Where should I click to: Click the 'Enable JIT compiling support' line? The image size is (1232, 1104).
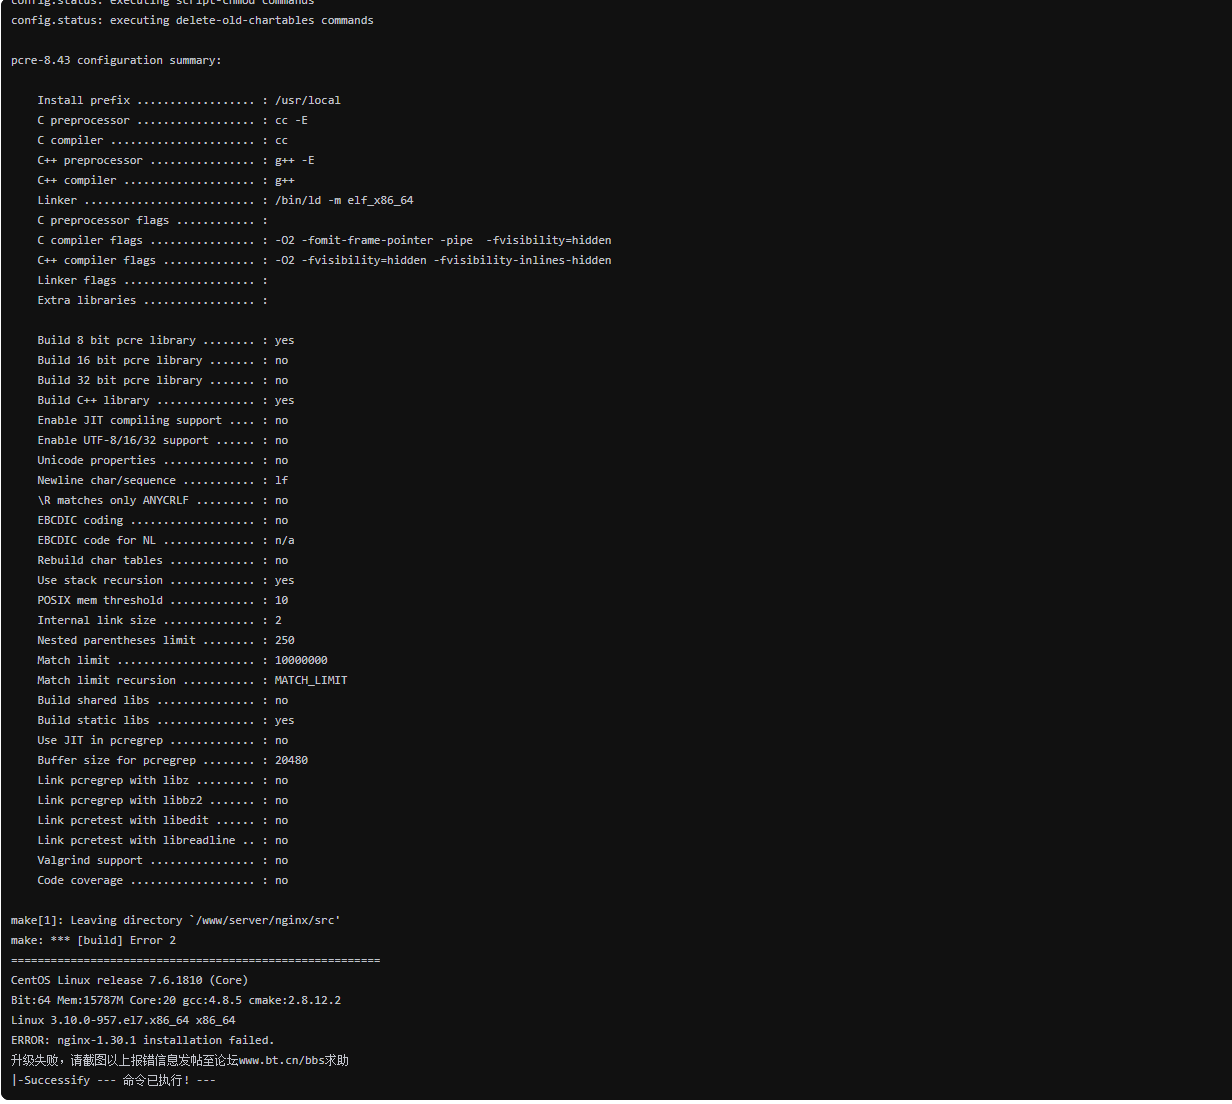(162, 420)
